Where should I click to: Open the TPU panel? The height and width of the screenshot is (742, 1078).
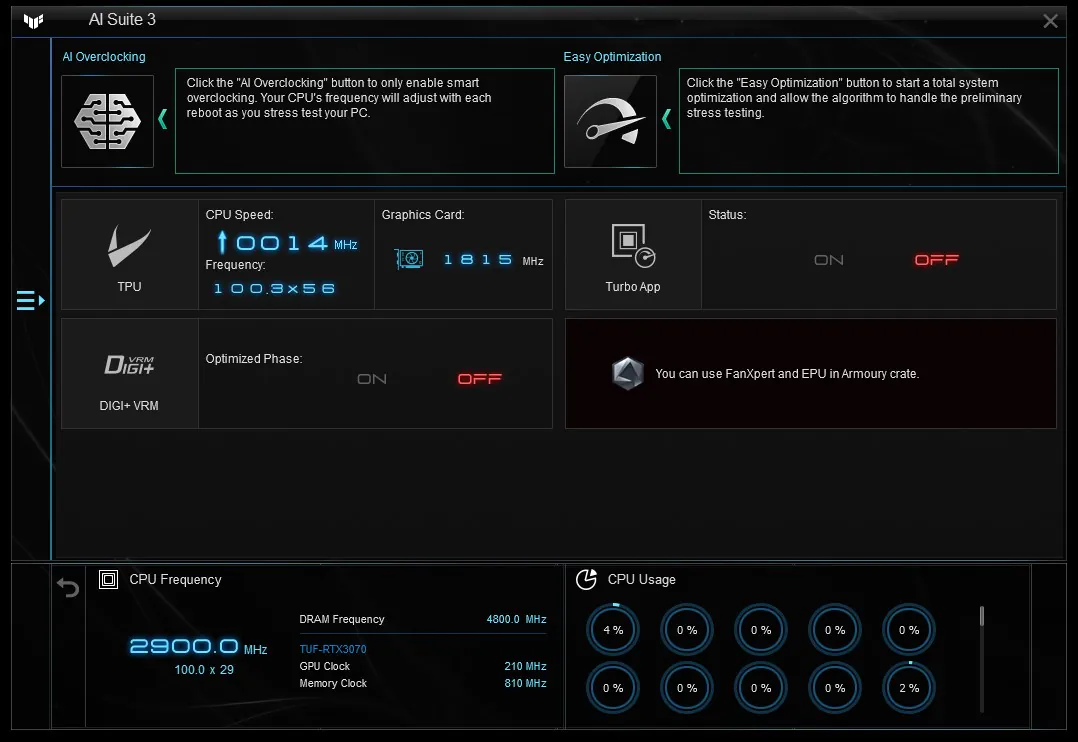coord(129,254)
